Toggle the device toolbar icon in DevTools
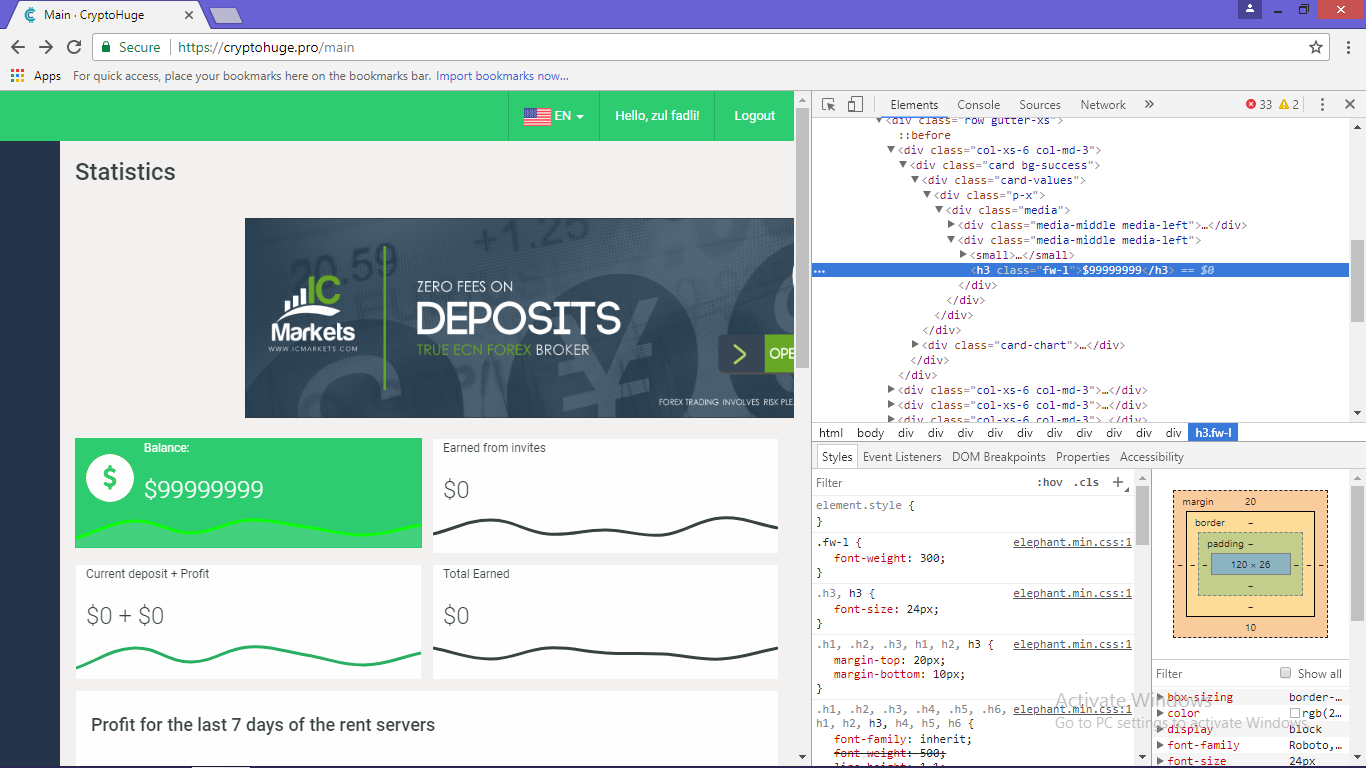Screen dimensions: 1366x768 [x=855, y=104]
